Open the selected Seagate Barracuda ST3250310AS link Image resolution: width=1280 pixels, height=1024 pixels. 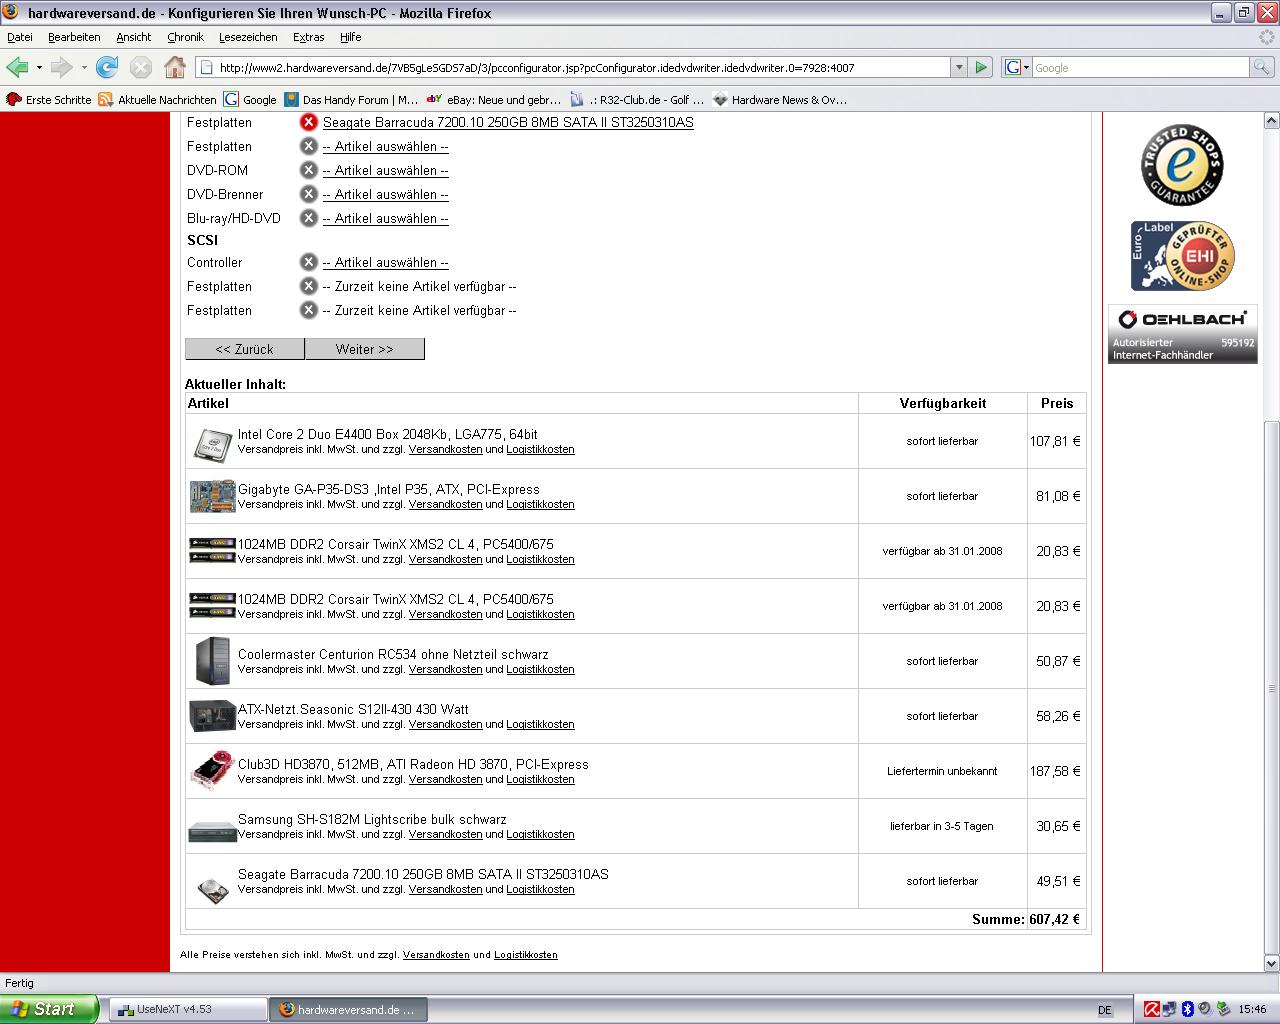point(508,122)
